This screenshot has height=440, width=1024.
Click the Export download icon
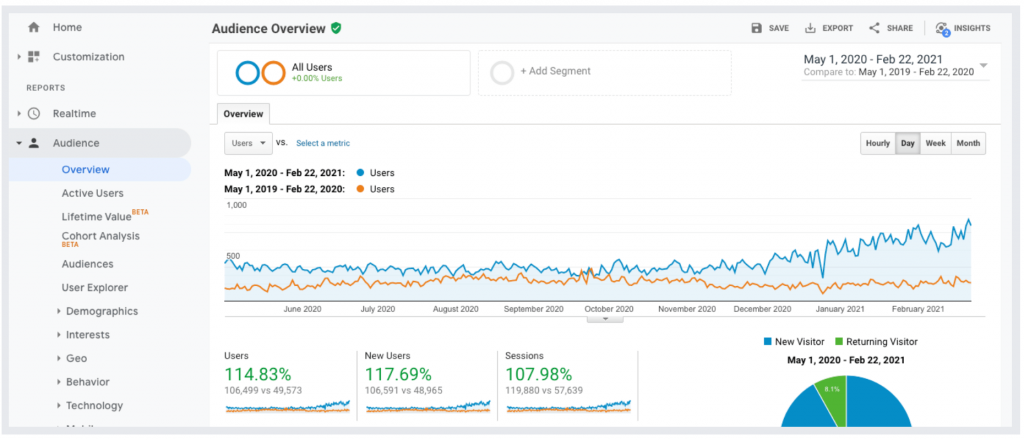click(x=810, y=28)
